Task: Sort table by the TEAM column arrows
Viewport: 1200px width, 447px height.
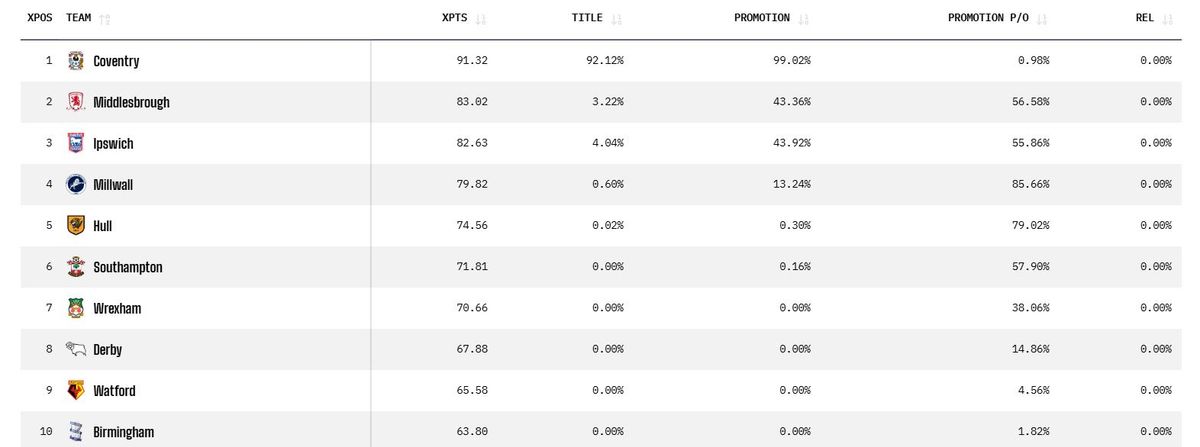Action: click(105, 19)
